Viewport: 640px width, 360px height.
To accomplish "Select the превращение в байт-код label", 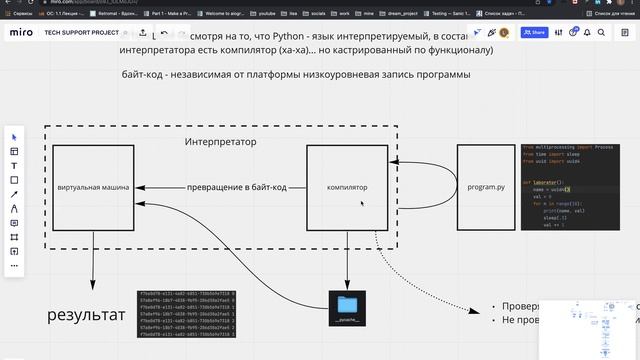I will [237, 187].
